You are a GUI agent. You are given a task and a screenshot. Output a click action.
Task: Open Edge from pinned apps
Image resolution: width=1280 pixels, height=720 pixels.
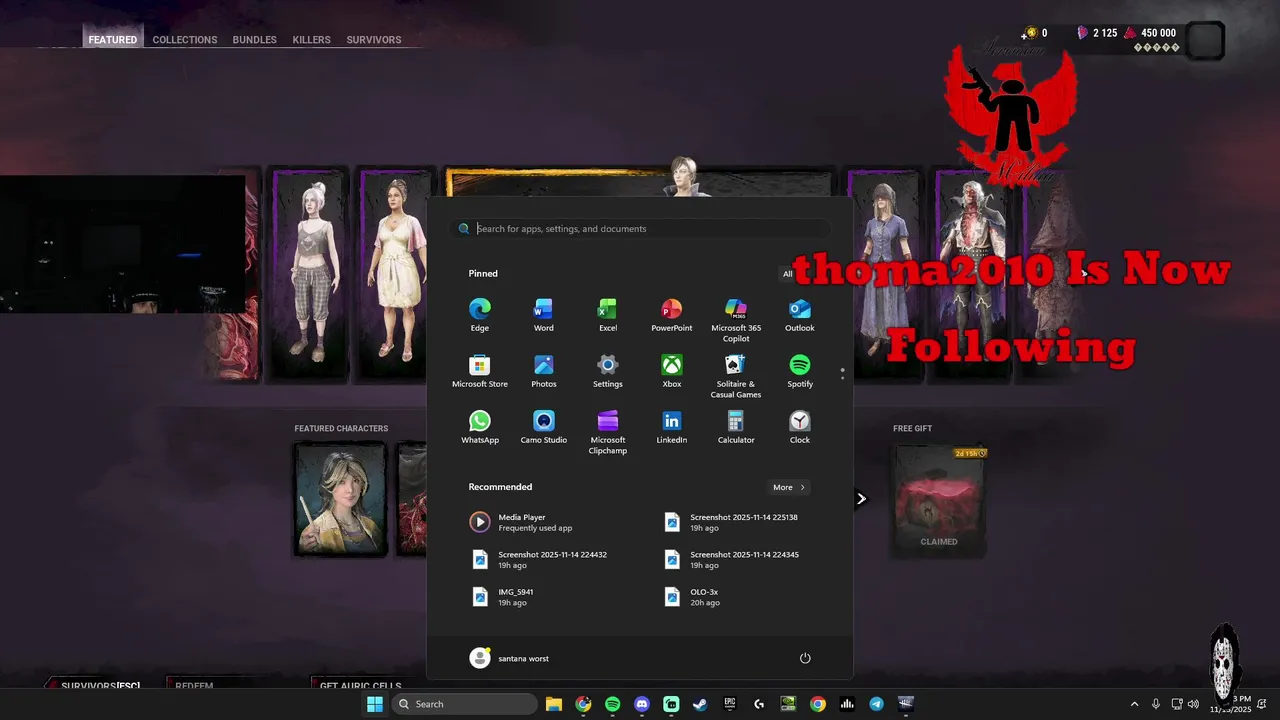coord(480,315)
